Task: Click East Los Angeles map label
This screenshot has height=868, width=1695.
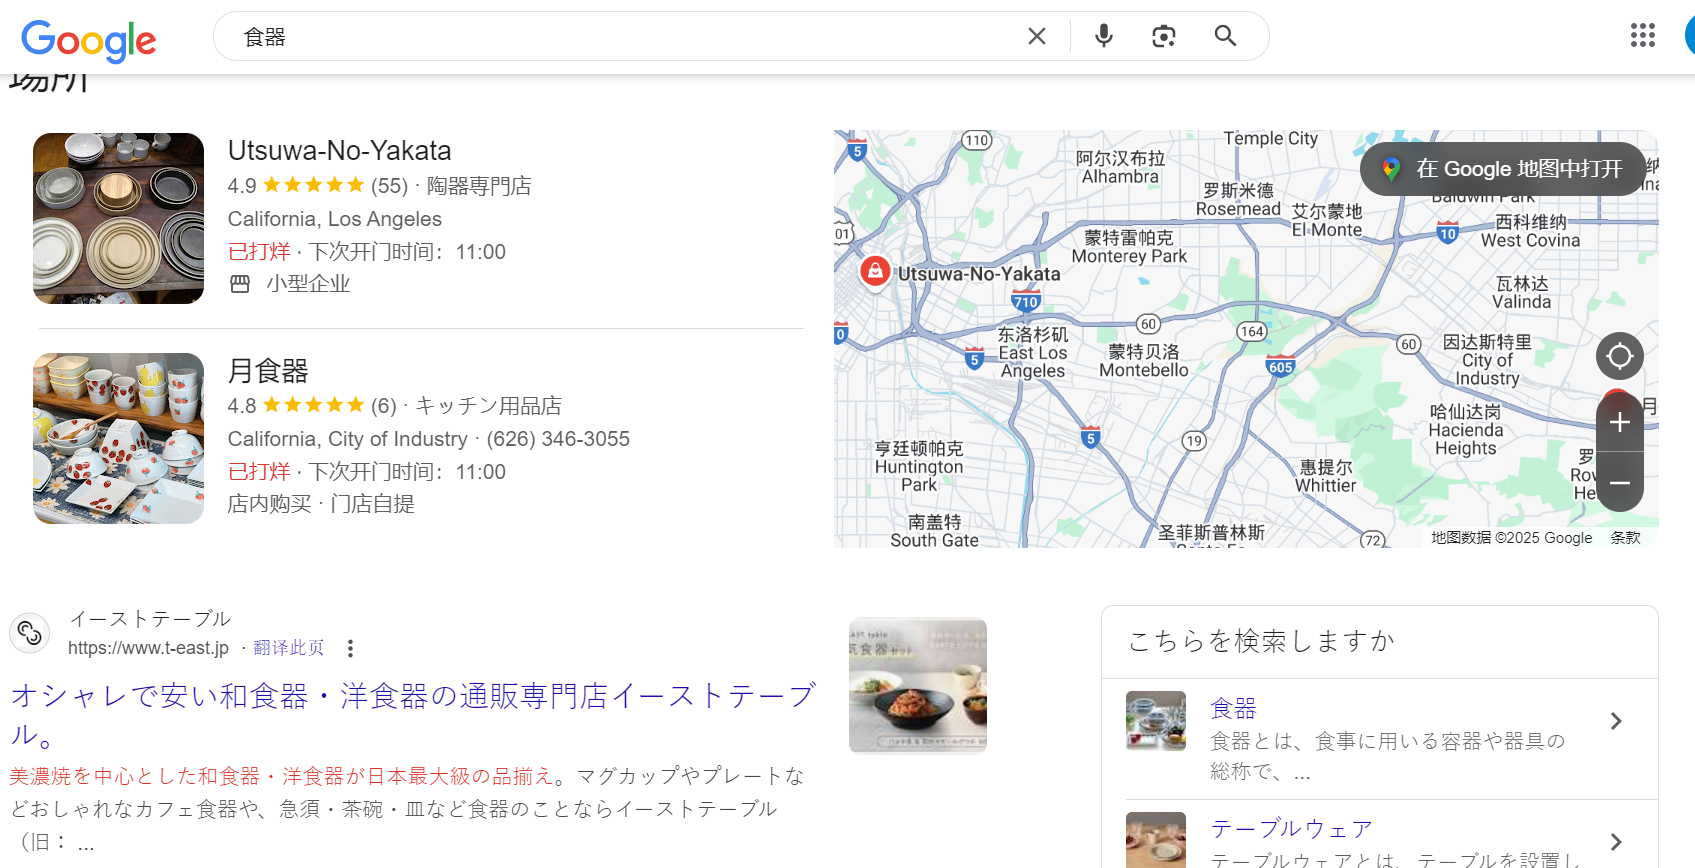Action: click(1033, 353)
